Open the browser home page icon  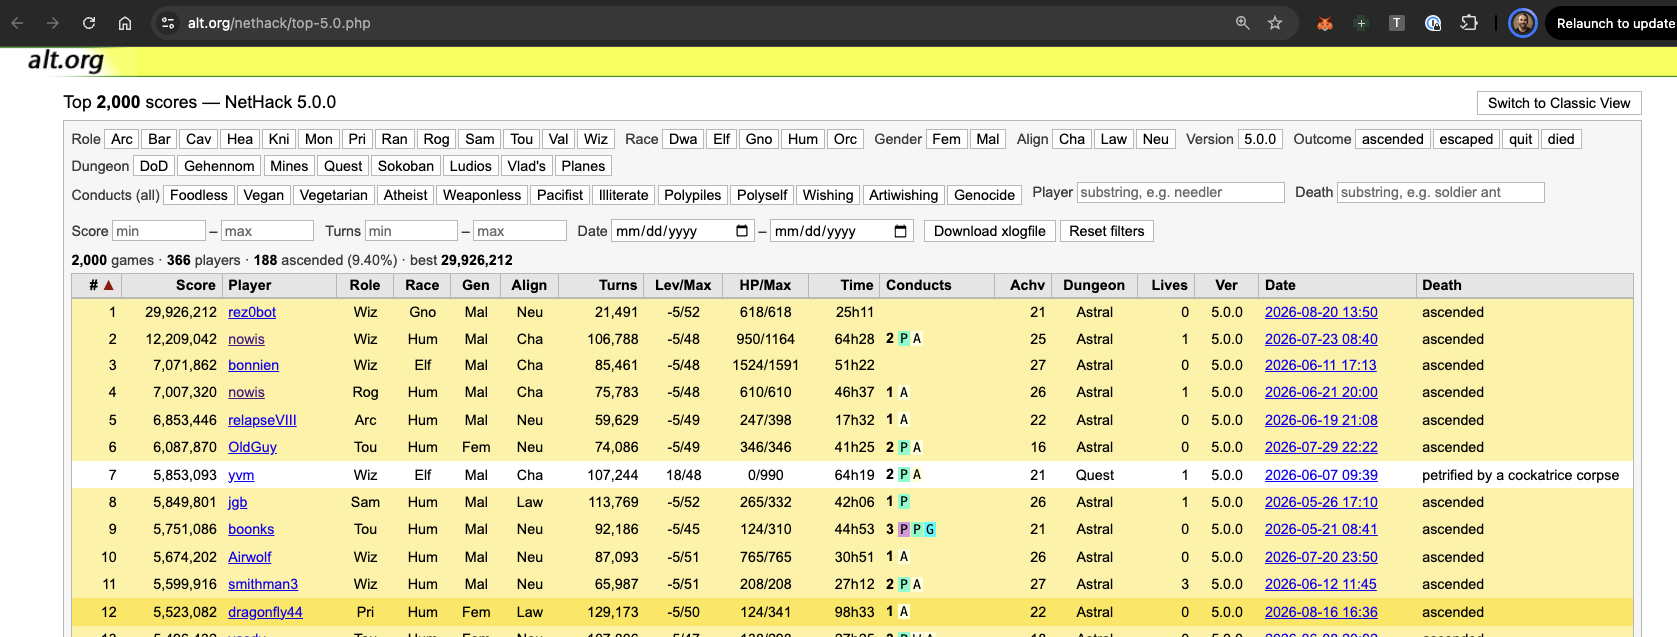pyautogui.click(x=125, y=23)
